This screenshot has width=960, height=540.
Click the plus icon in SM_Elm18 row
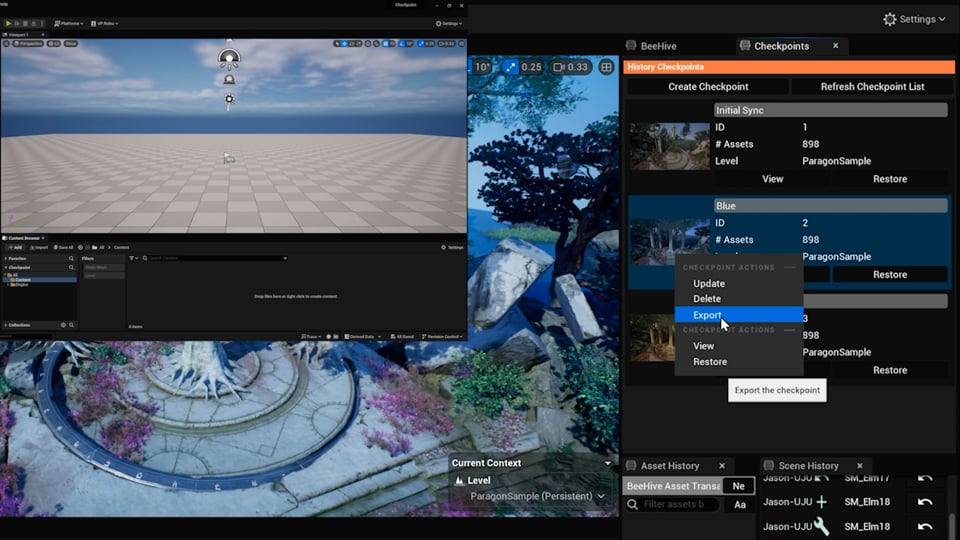click(x=822, y=502)
